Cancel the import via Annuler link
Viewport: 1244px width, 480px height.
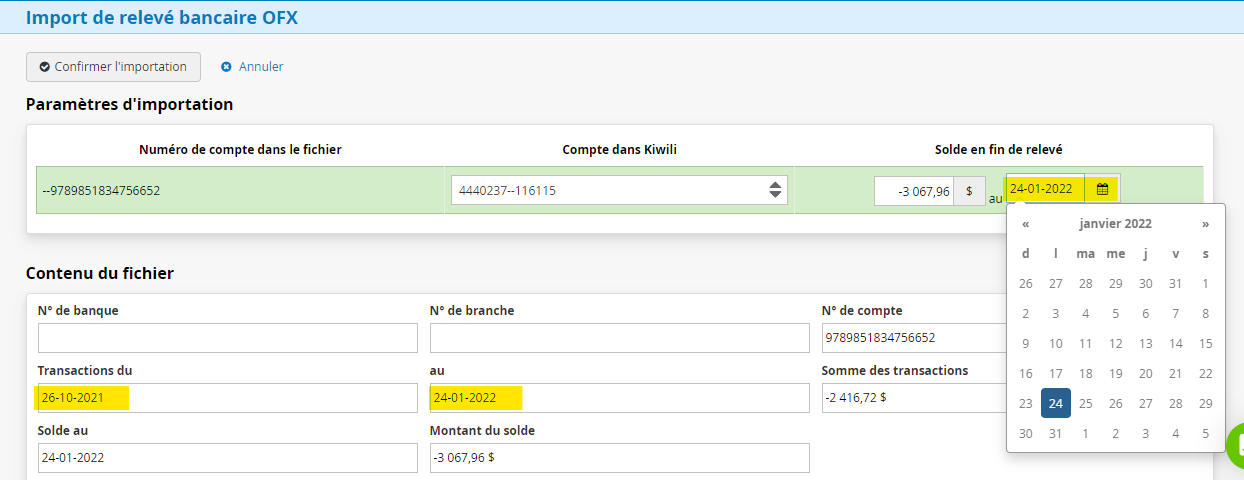click(252, 67)
